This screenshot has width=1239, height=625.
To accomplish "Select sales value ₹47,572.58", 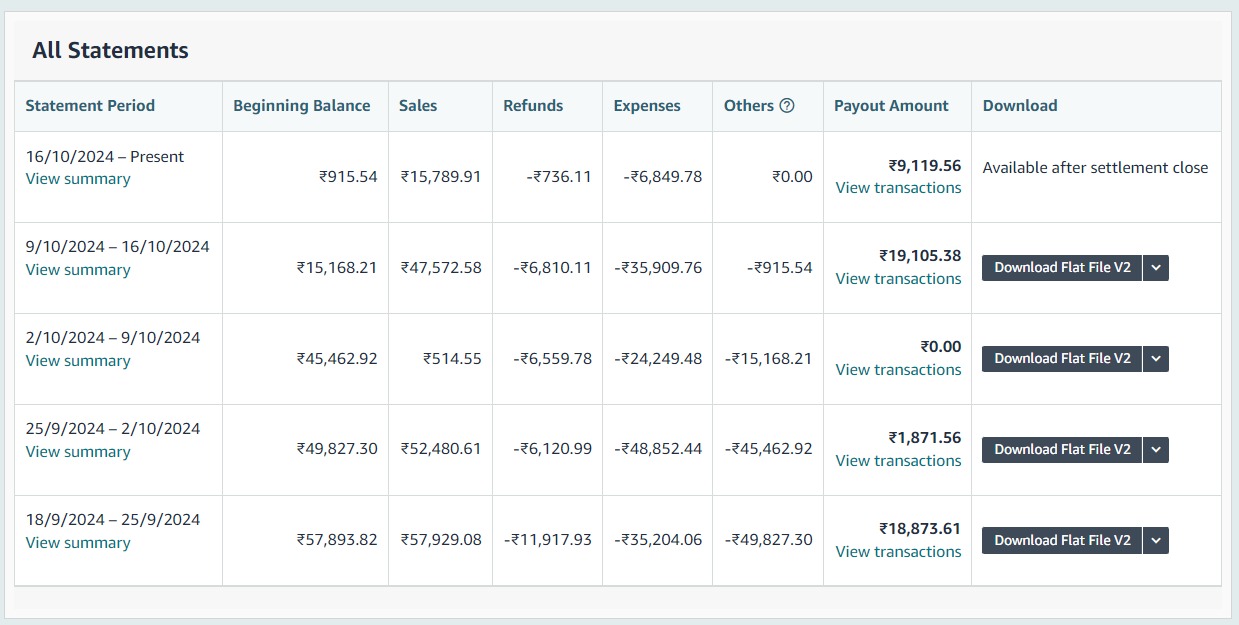I will [x=441, y=267].
